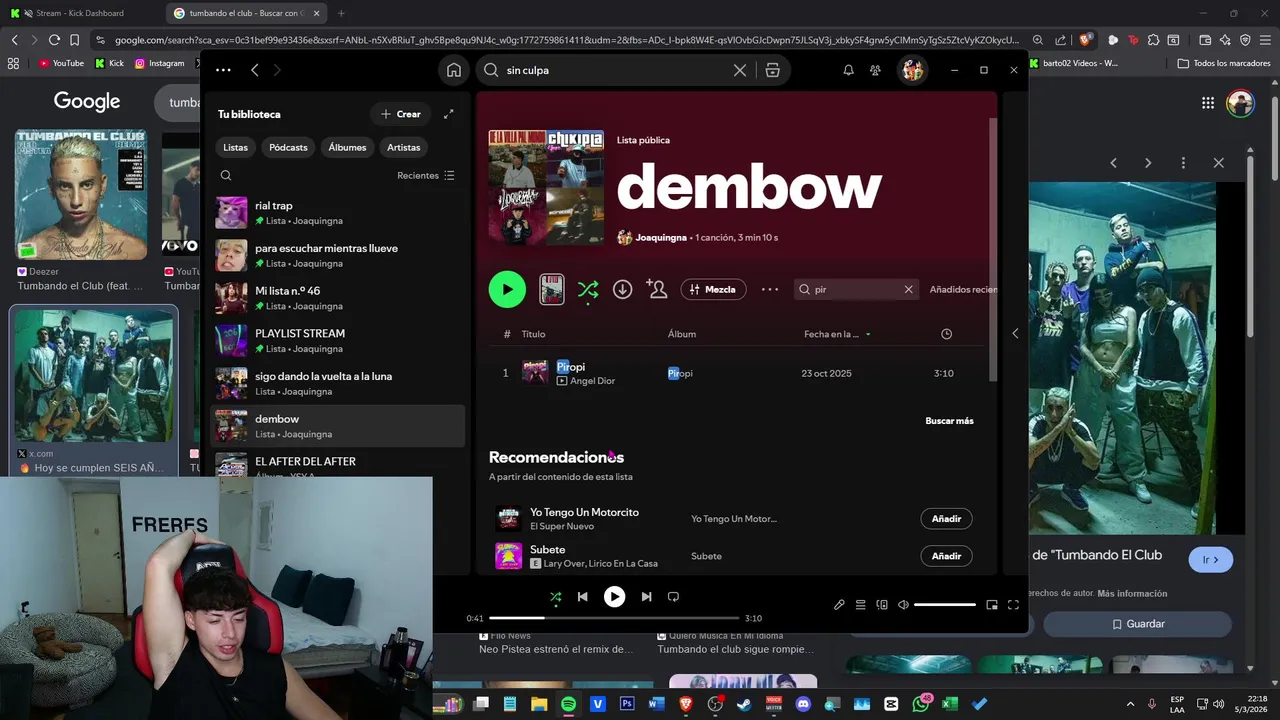The image size is (1280, 720).
Task: Open 'Añadidos recientemente' sort dropdown
Action: pyautogui.click(x=962, y=289)
